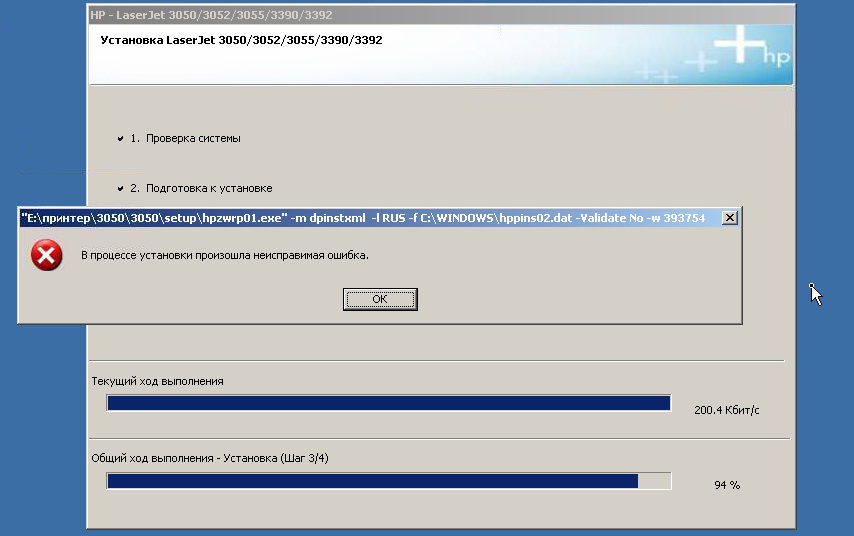Click the 'Текущий ход выполнения' progress bar
854x536 pixels.
pyautogui.click(x=389, y=403)
